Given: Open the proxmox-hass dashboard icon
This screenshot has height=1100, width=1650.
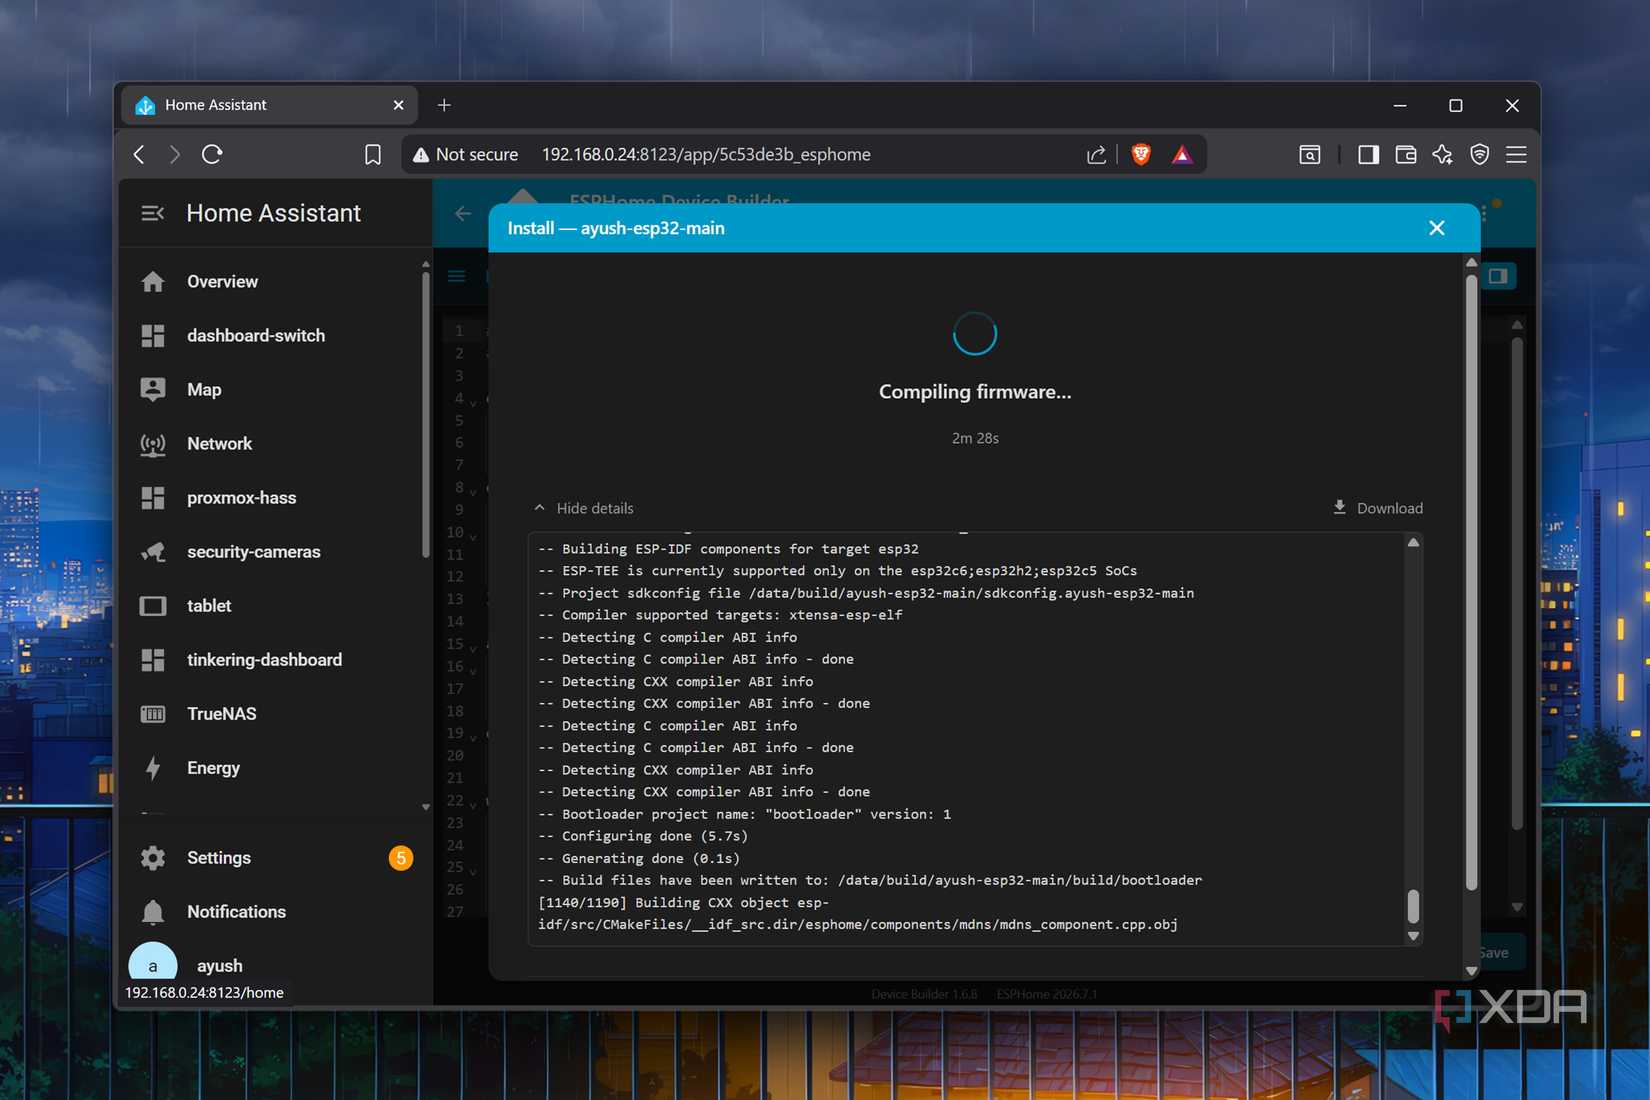Looking at the screenshot, I should pyautogui.click(x=153, y=498).
